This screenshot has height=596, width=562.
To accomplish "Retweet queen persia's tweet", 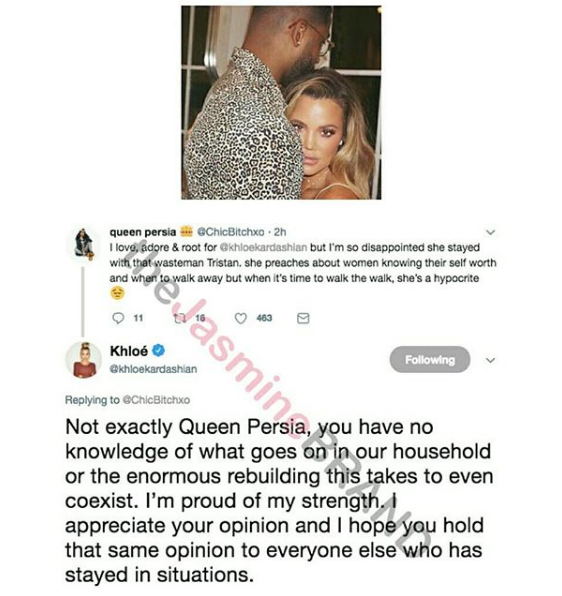I will (x=179, y=318).
